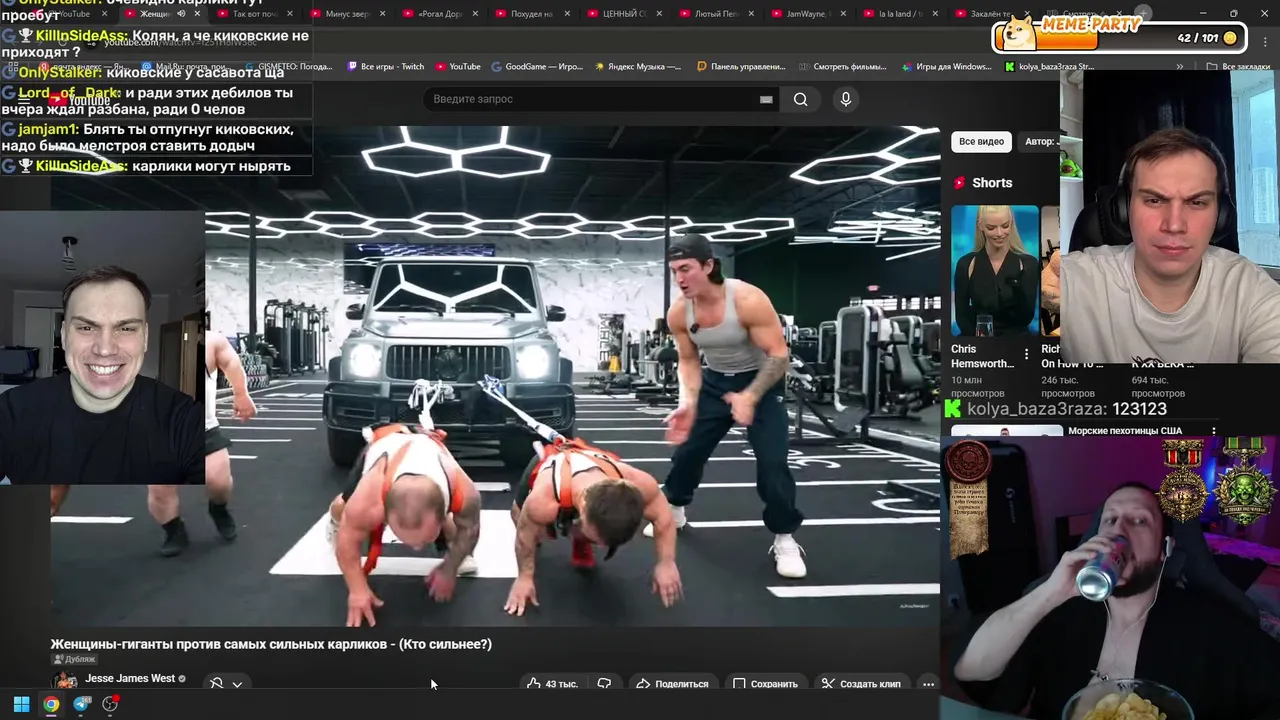Select the 'Все видео' filter chip
Image resolution: width=1280 pixels, height=720 pixels.
981,141
